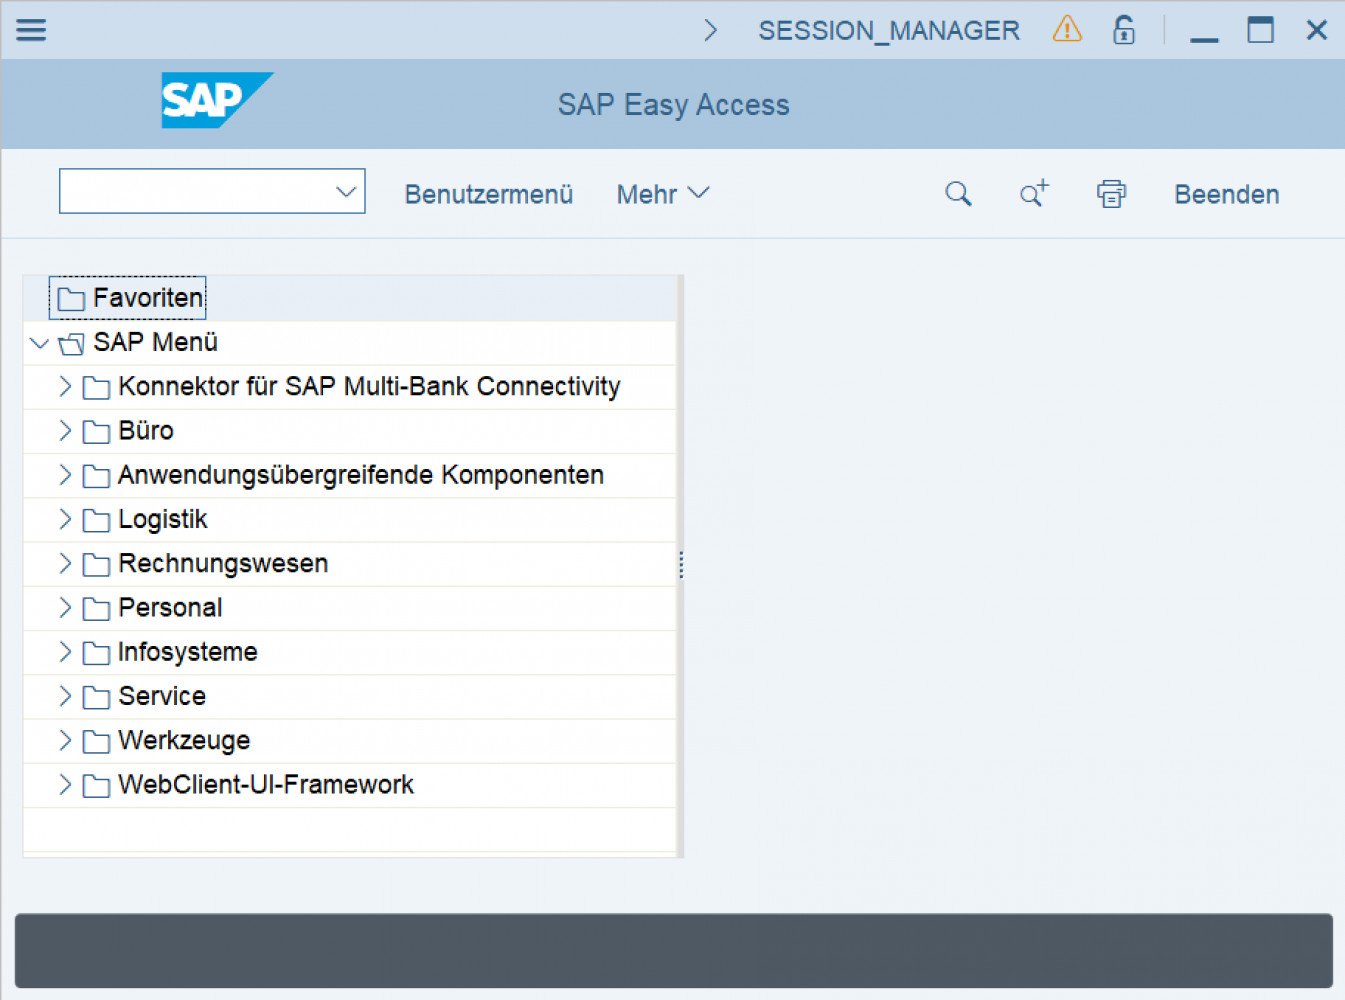Expand the Infosysteme folder
Viewport: 1345px width, 1000px height.
65,652
